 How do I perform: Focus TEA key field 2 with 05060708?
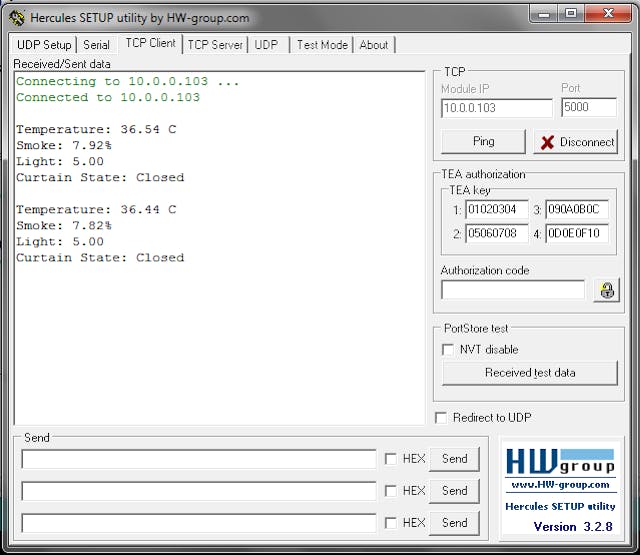tap(497, 233)
